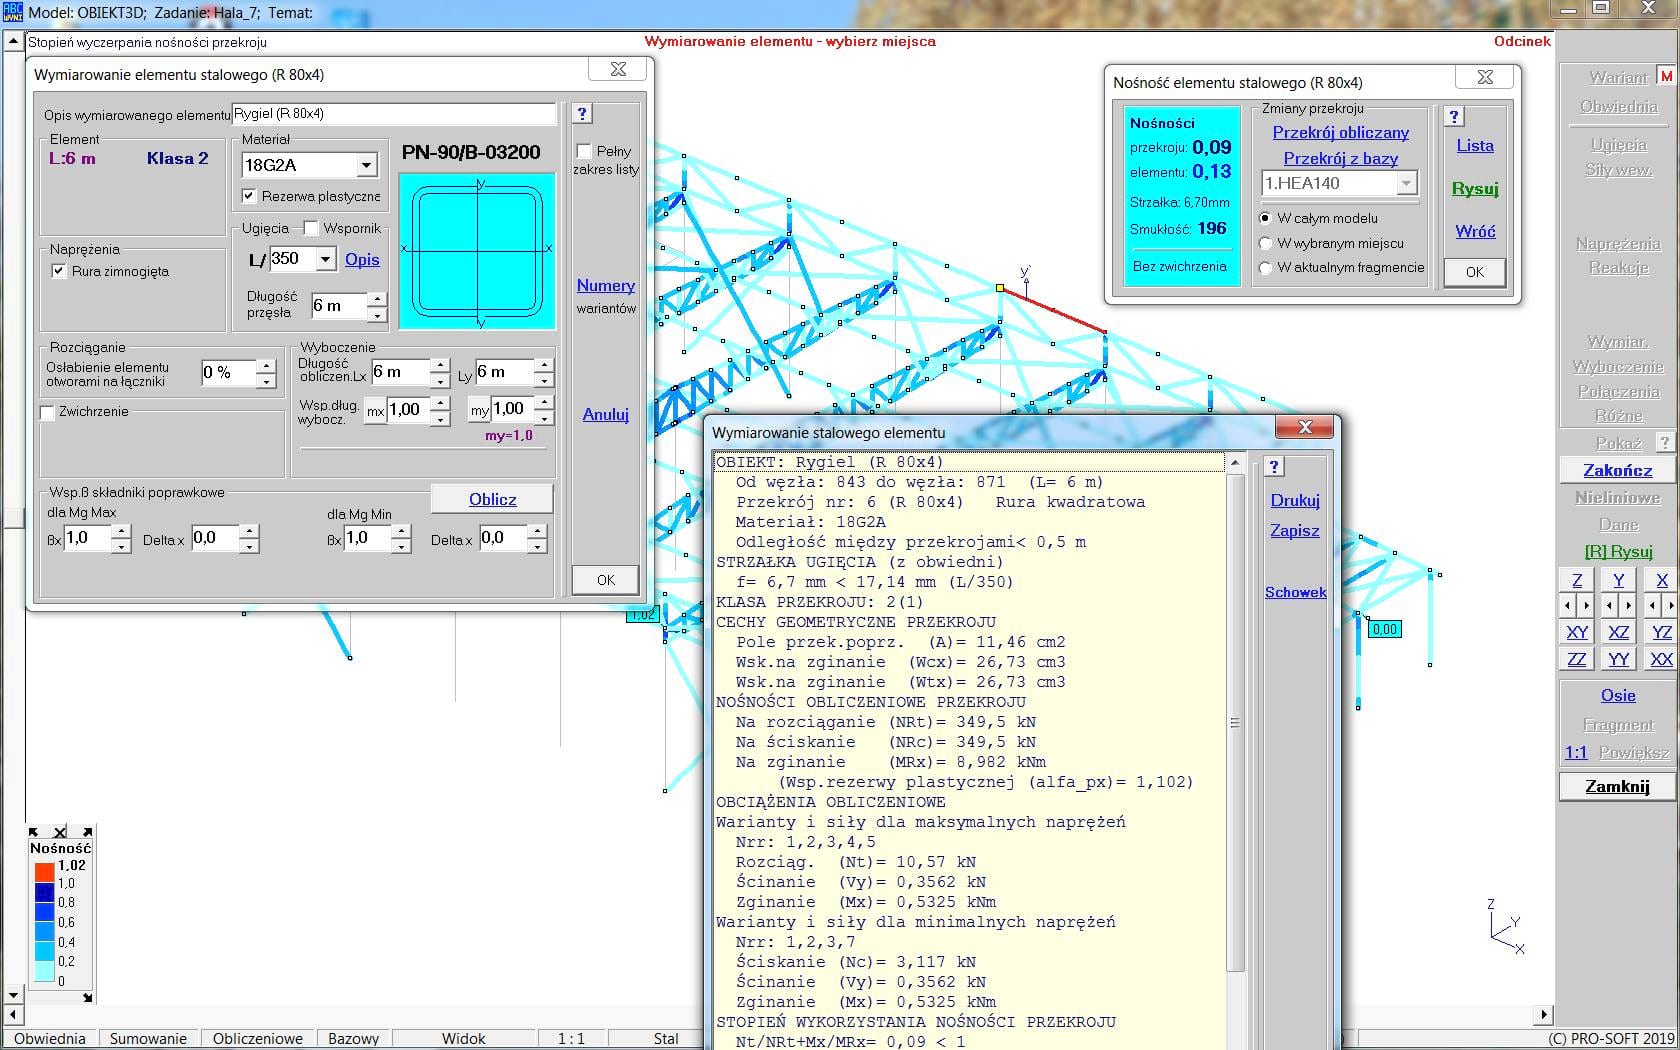
Task: Click the Przekrój obliczany link
Action: point(1340,133)
